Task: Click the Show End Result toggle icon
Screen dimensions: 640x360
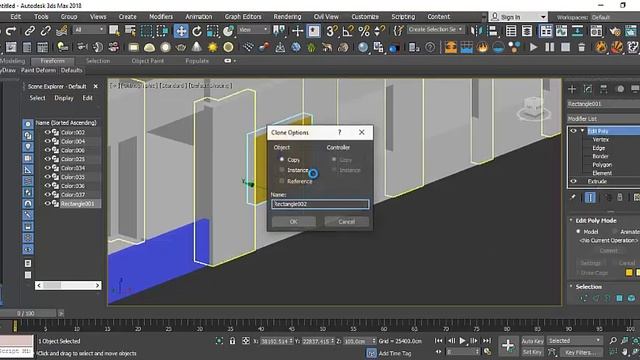Action: tap(590, 198)
